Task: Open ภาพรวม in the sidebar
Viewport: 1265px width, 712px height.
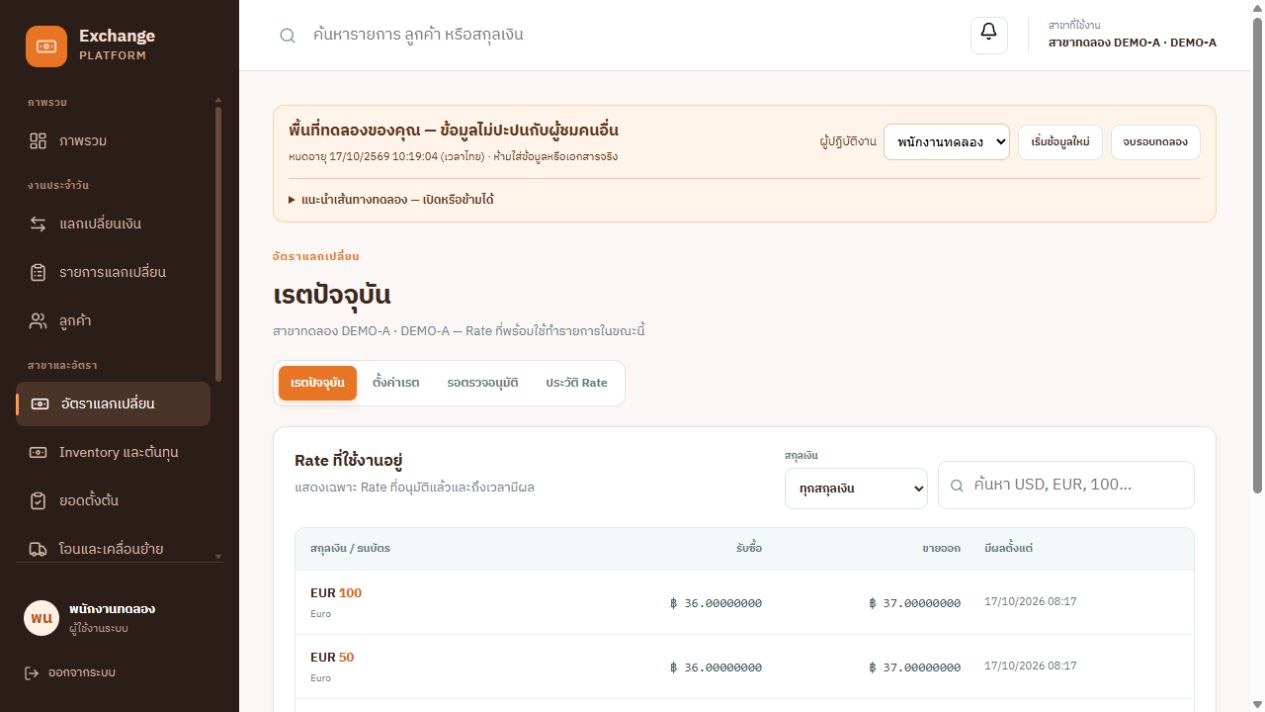Action: point(113,141)
